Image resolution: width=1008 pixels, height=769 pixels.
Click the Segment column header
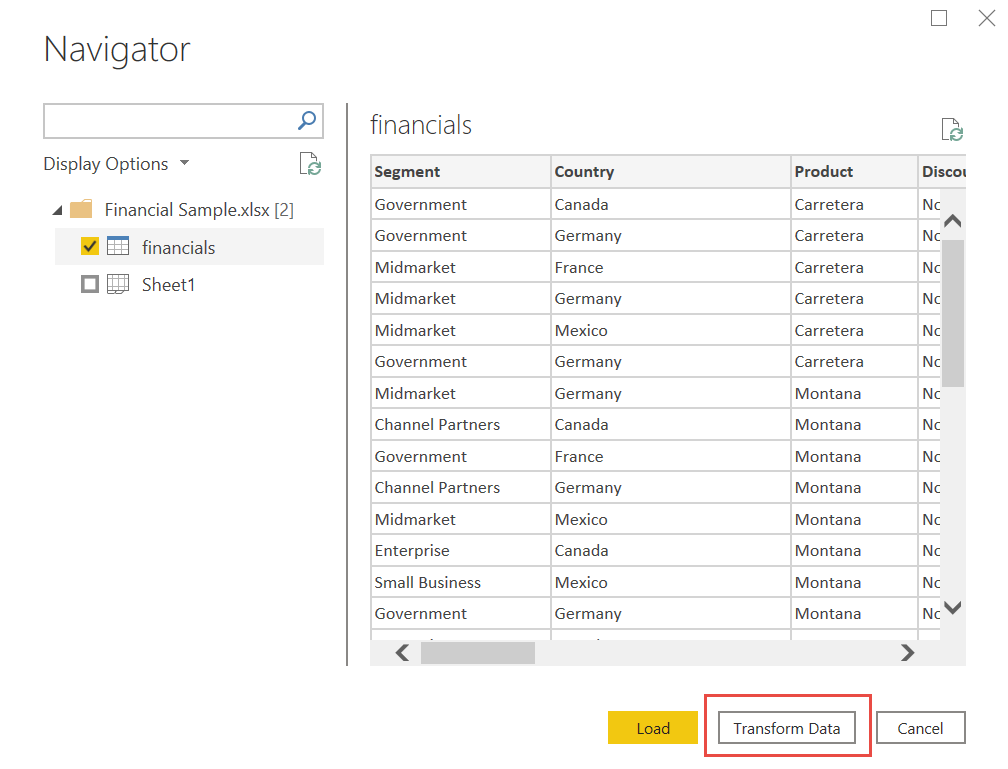(460, 172)
